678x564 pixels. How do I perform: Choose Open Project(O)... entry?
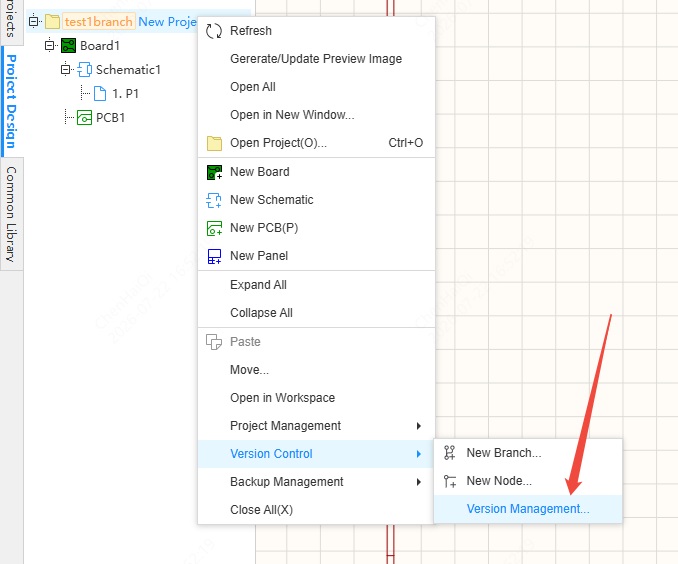point(316,143)
